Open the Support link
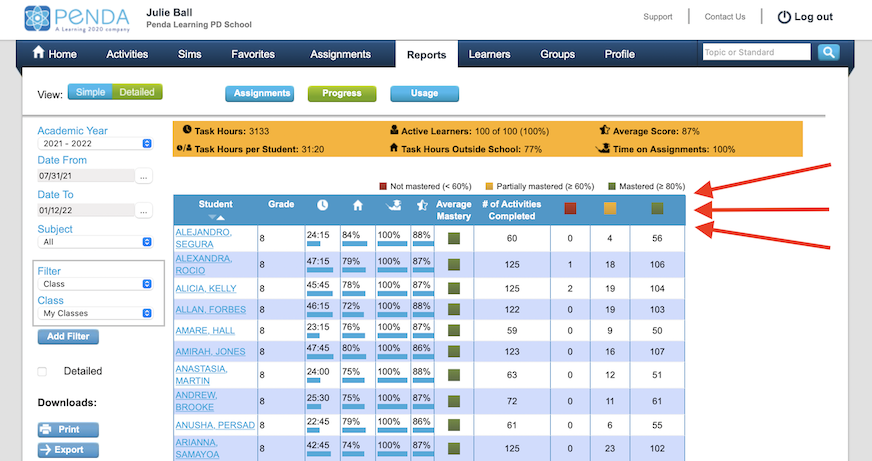 click(658, 17)
